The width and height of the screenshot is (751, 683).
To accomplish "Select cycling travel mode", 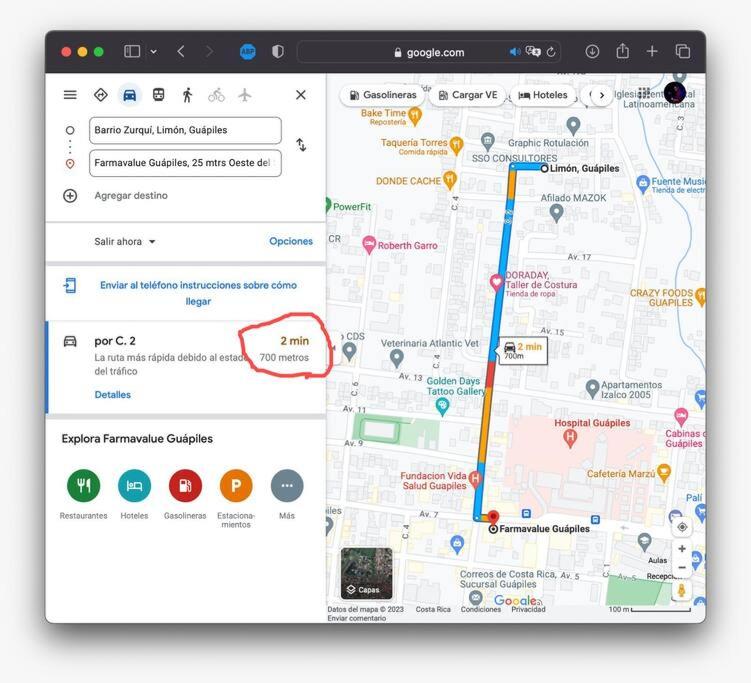I will [216, 95].
